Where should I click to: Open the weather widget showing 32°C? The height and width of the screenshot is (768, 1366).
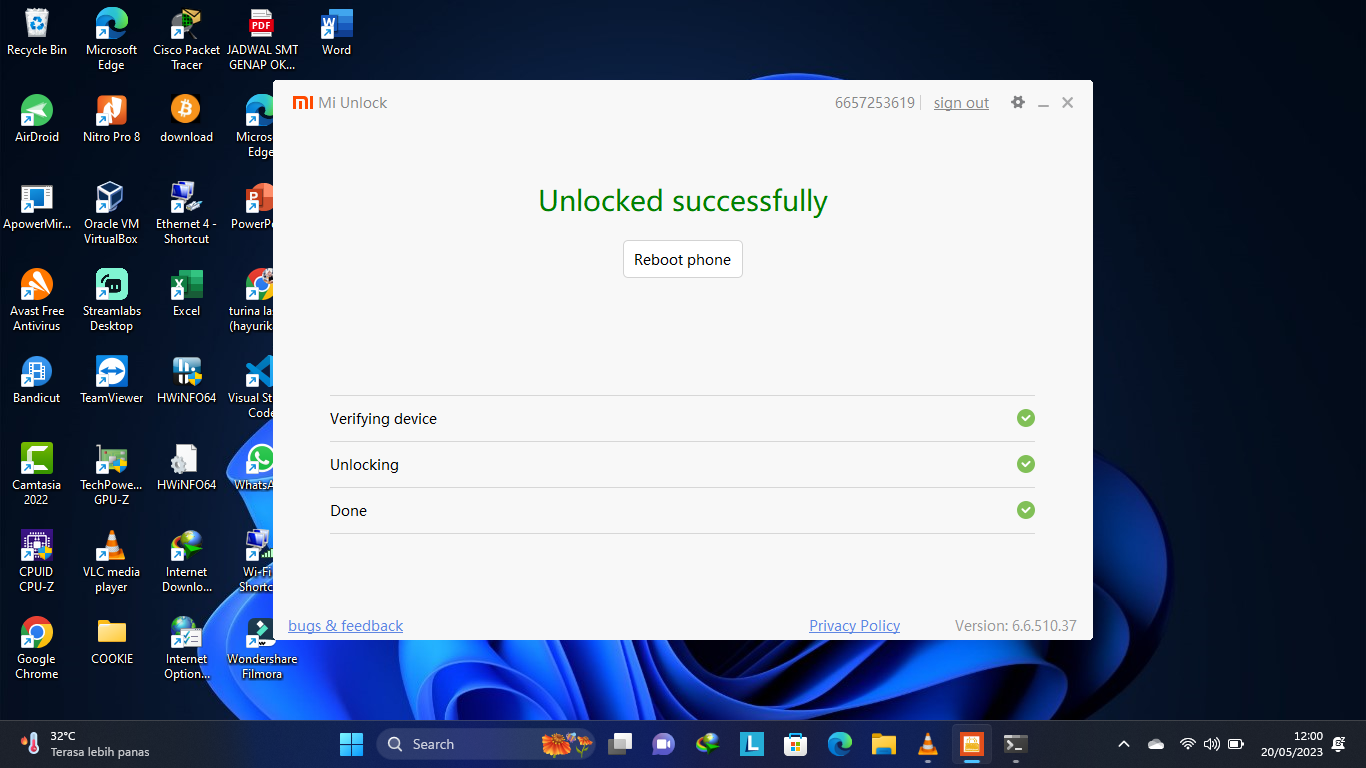click(84, 744)
